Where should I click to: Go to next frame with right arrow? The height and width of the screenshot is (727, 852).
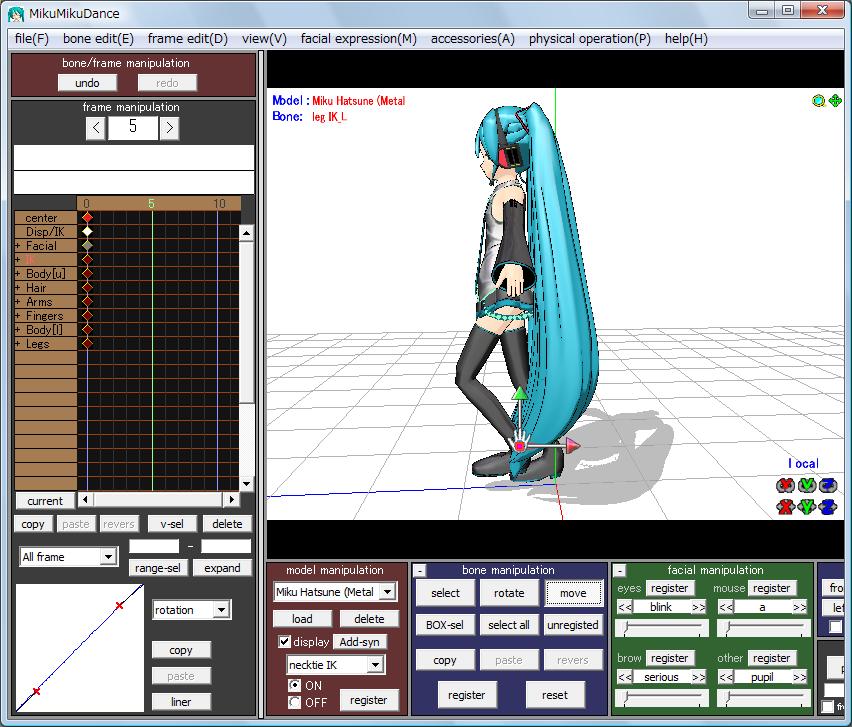click(x=170, y=128)
